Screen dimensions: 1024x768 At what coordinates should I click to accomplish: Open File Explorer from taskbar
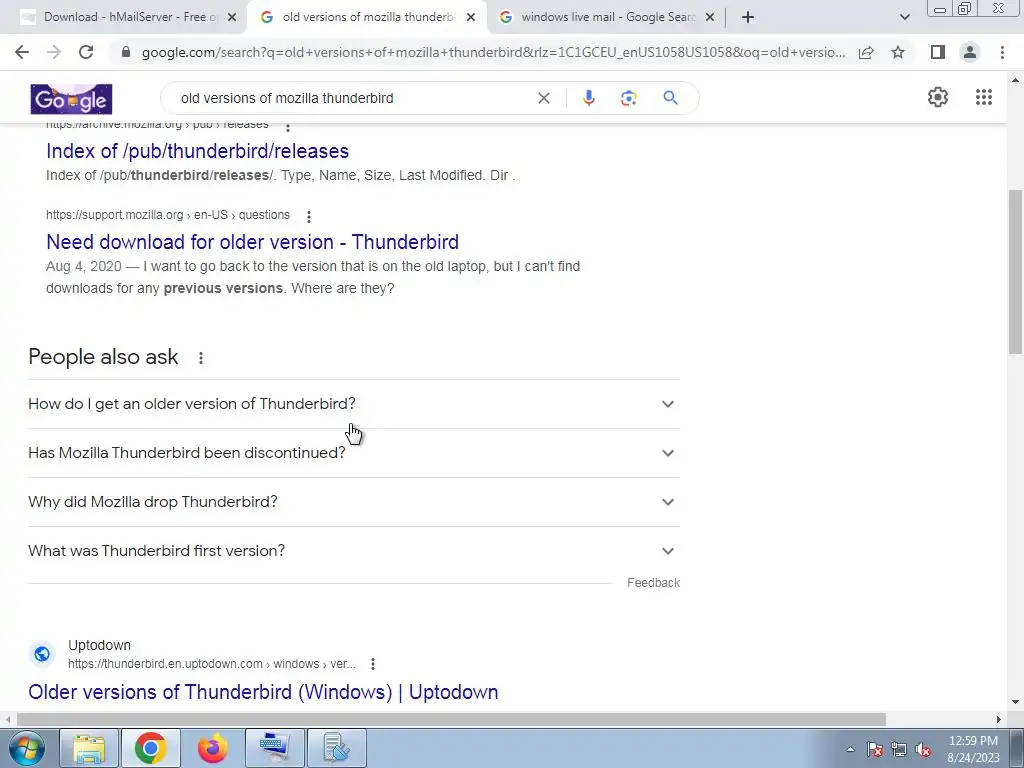click(89, 748)
